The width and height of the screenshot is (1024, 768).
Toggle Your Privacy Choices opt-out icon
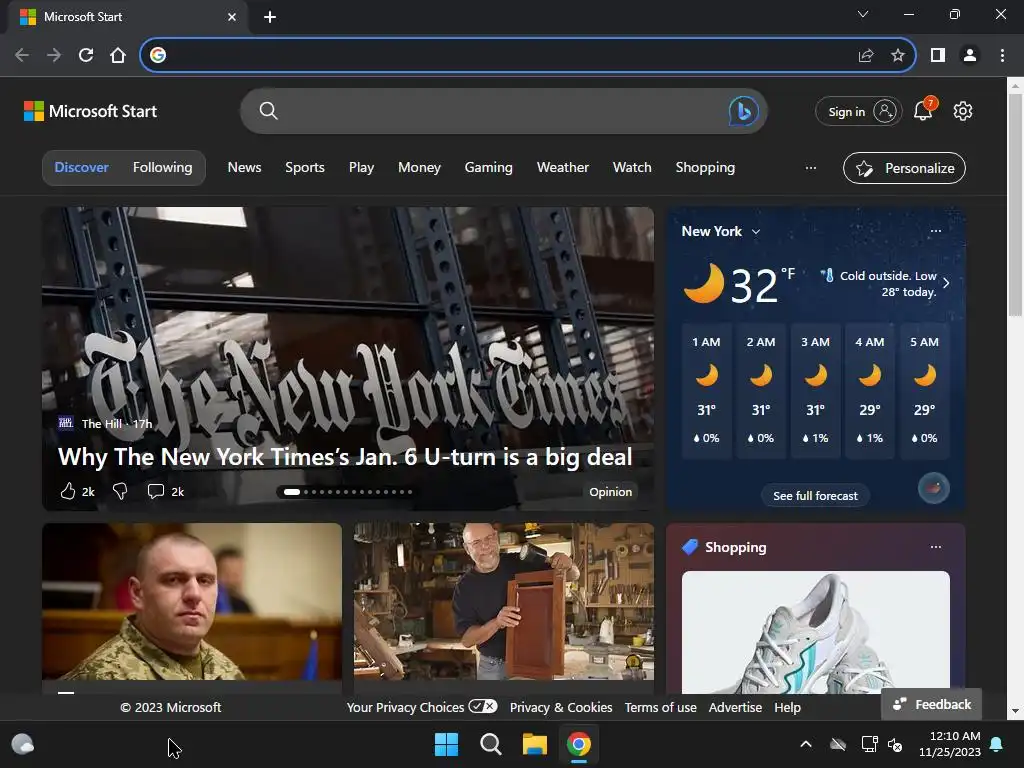483,707
